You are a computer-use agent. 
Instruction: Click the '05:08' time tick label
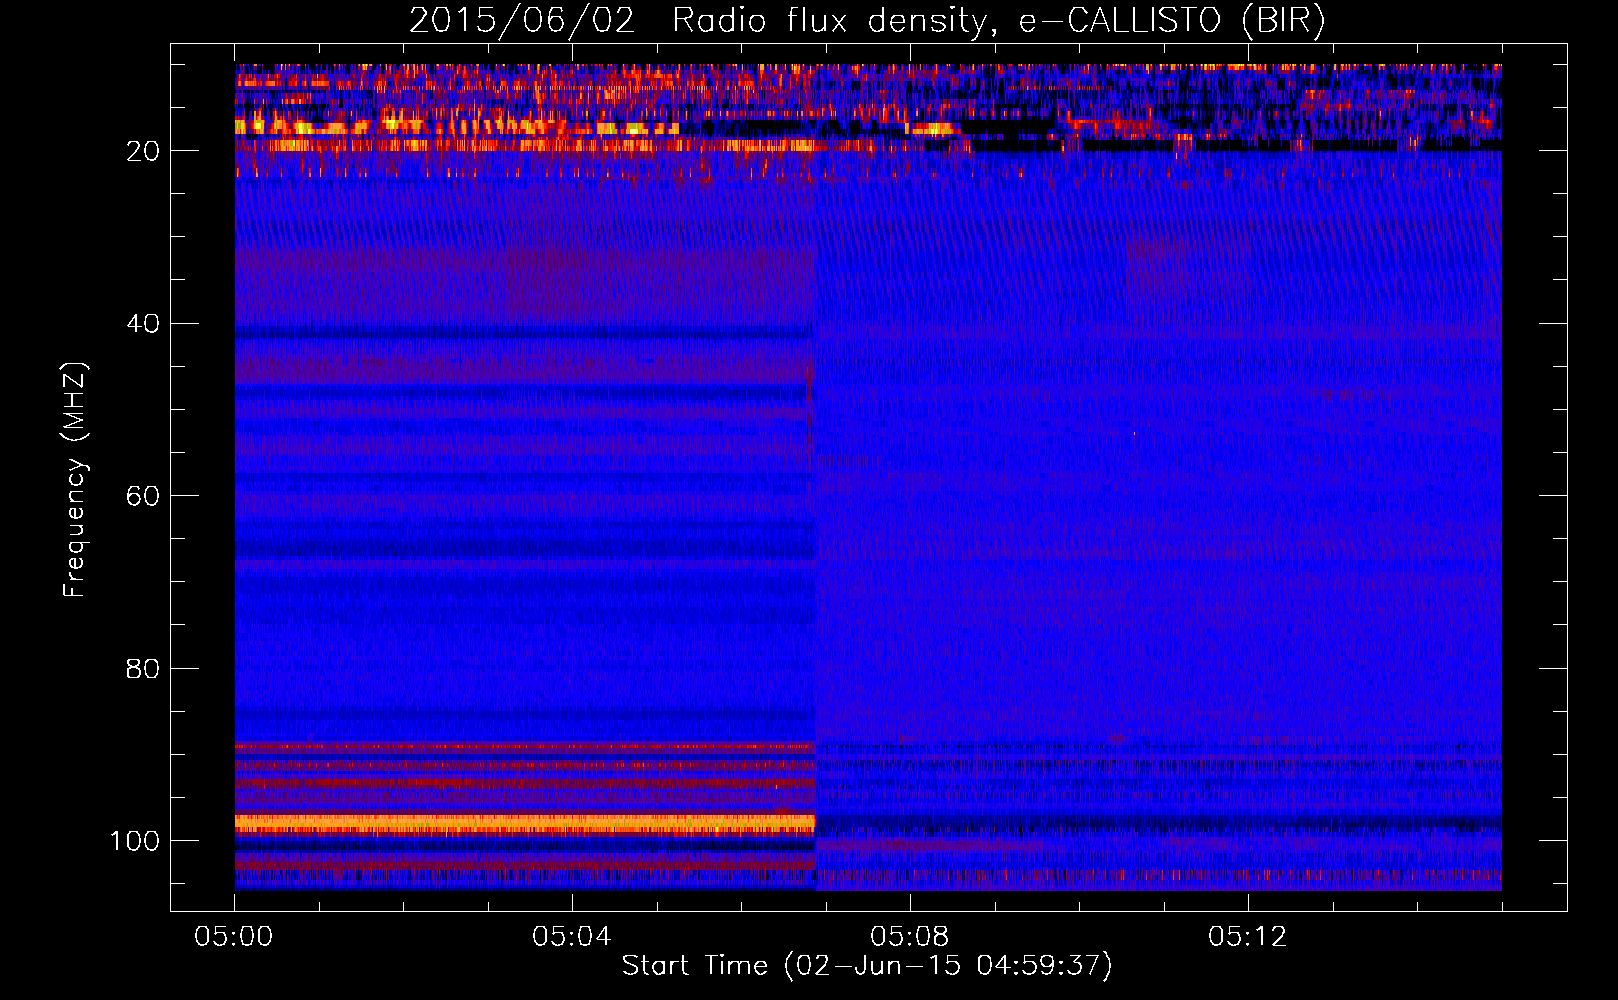coord(910,937)
